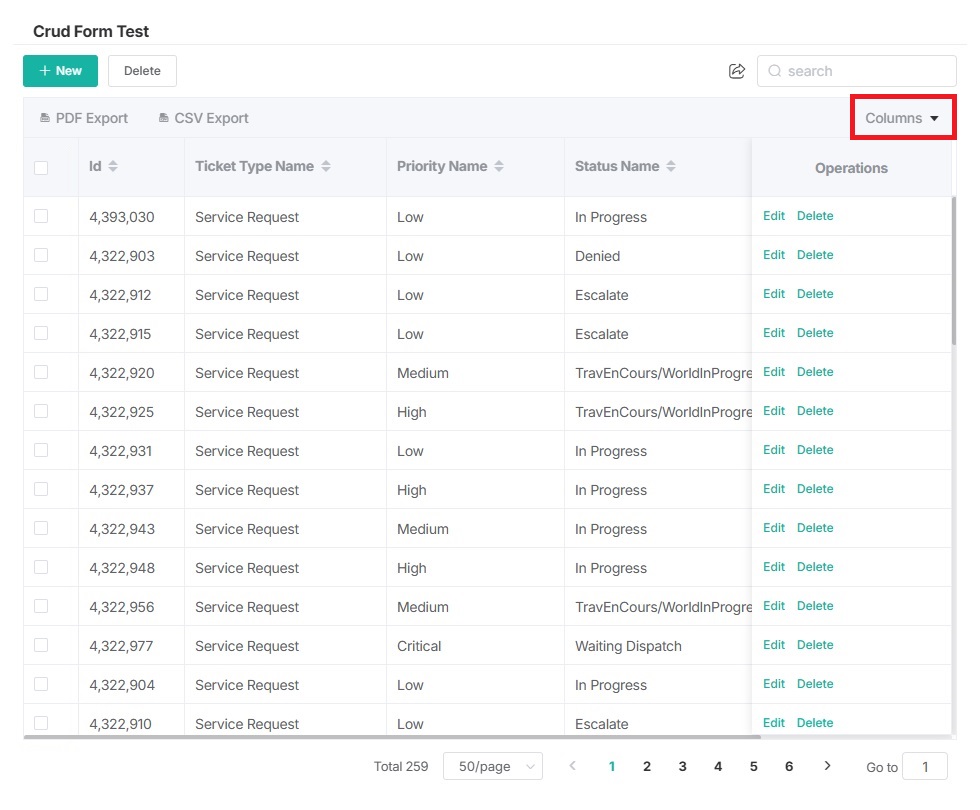
Task: Go to page 4
Action: [718, 766]
